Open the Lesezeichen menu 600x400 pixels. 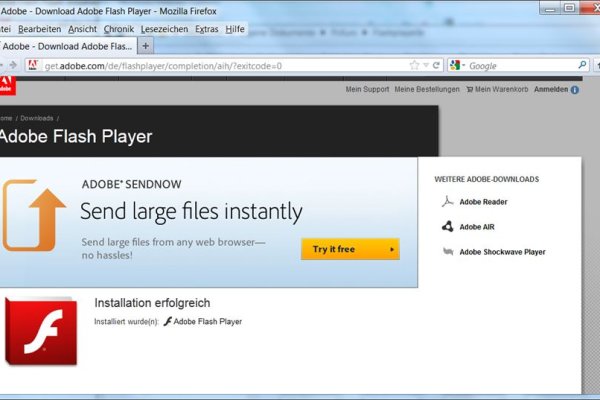point(163,29)
